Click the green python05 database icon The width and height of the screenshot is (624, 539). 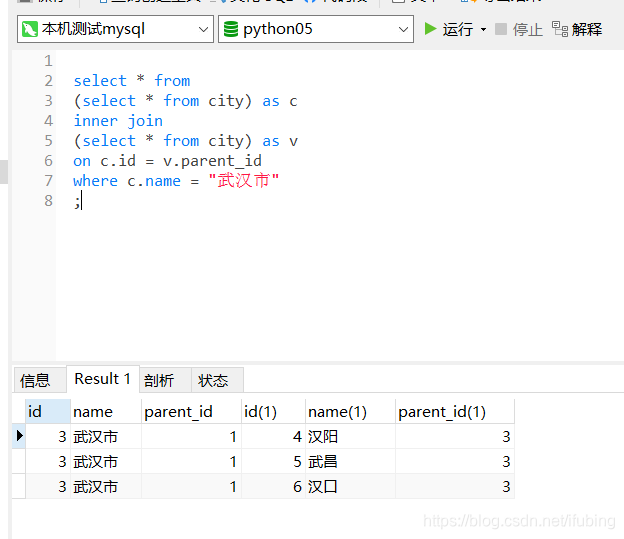231,29
